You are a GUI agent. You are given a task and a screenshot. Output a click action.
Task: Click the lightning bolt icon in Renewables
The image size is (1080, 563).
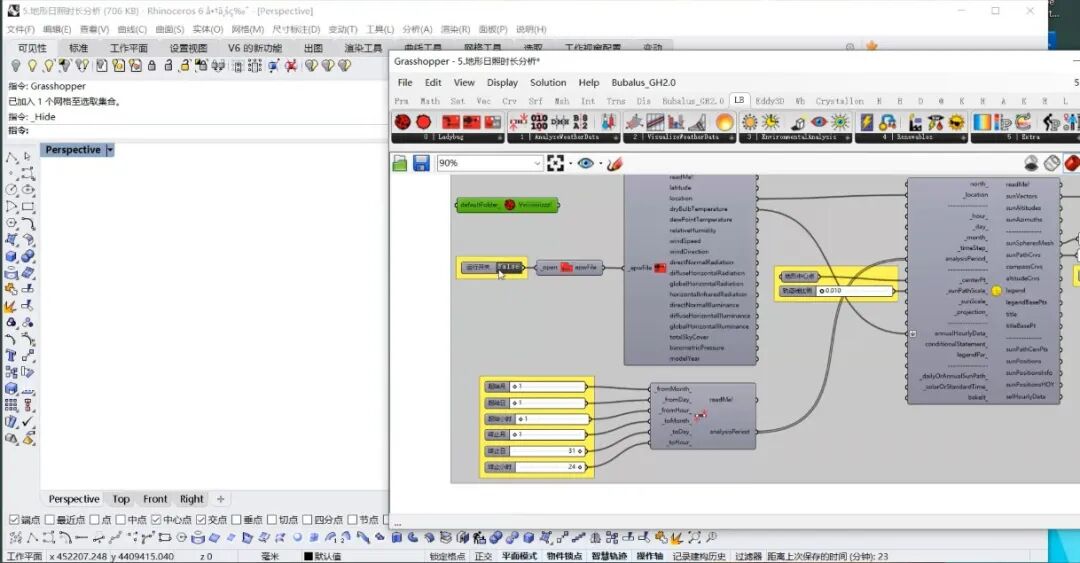[x=866, y=123]
